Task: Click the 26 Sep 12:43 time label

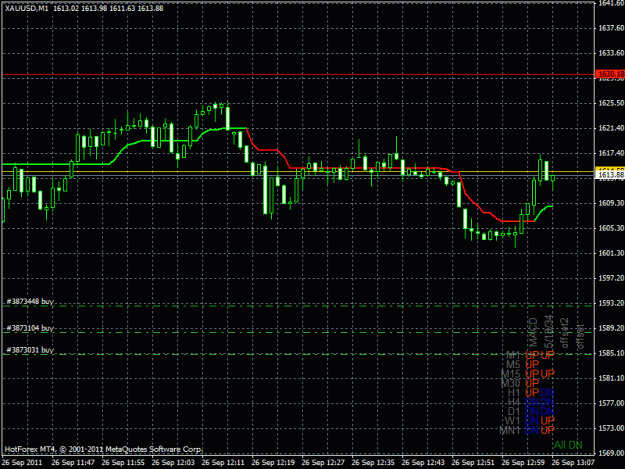Action: (x=423, y=463)
